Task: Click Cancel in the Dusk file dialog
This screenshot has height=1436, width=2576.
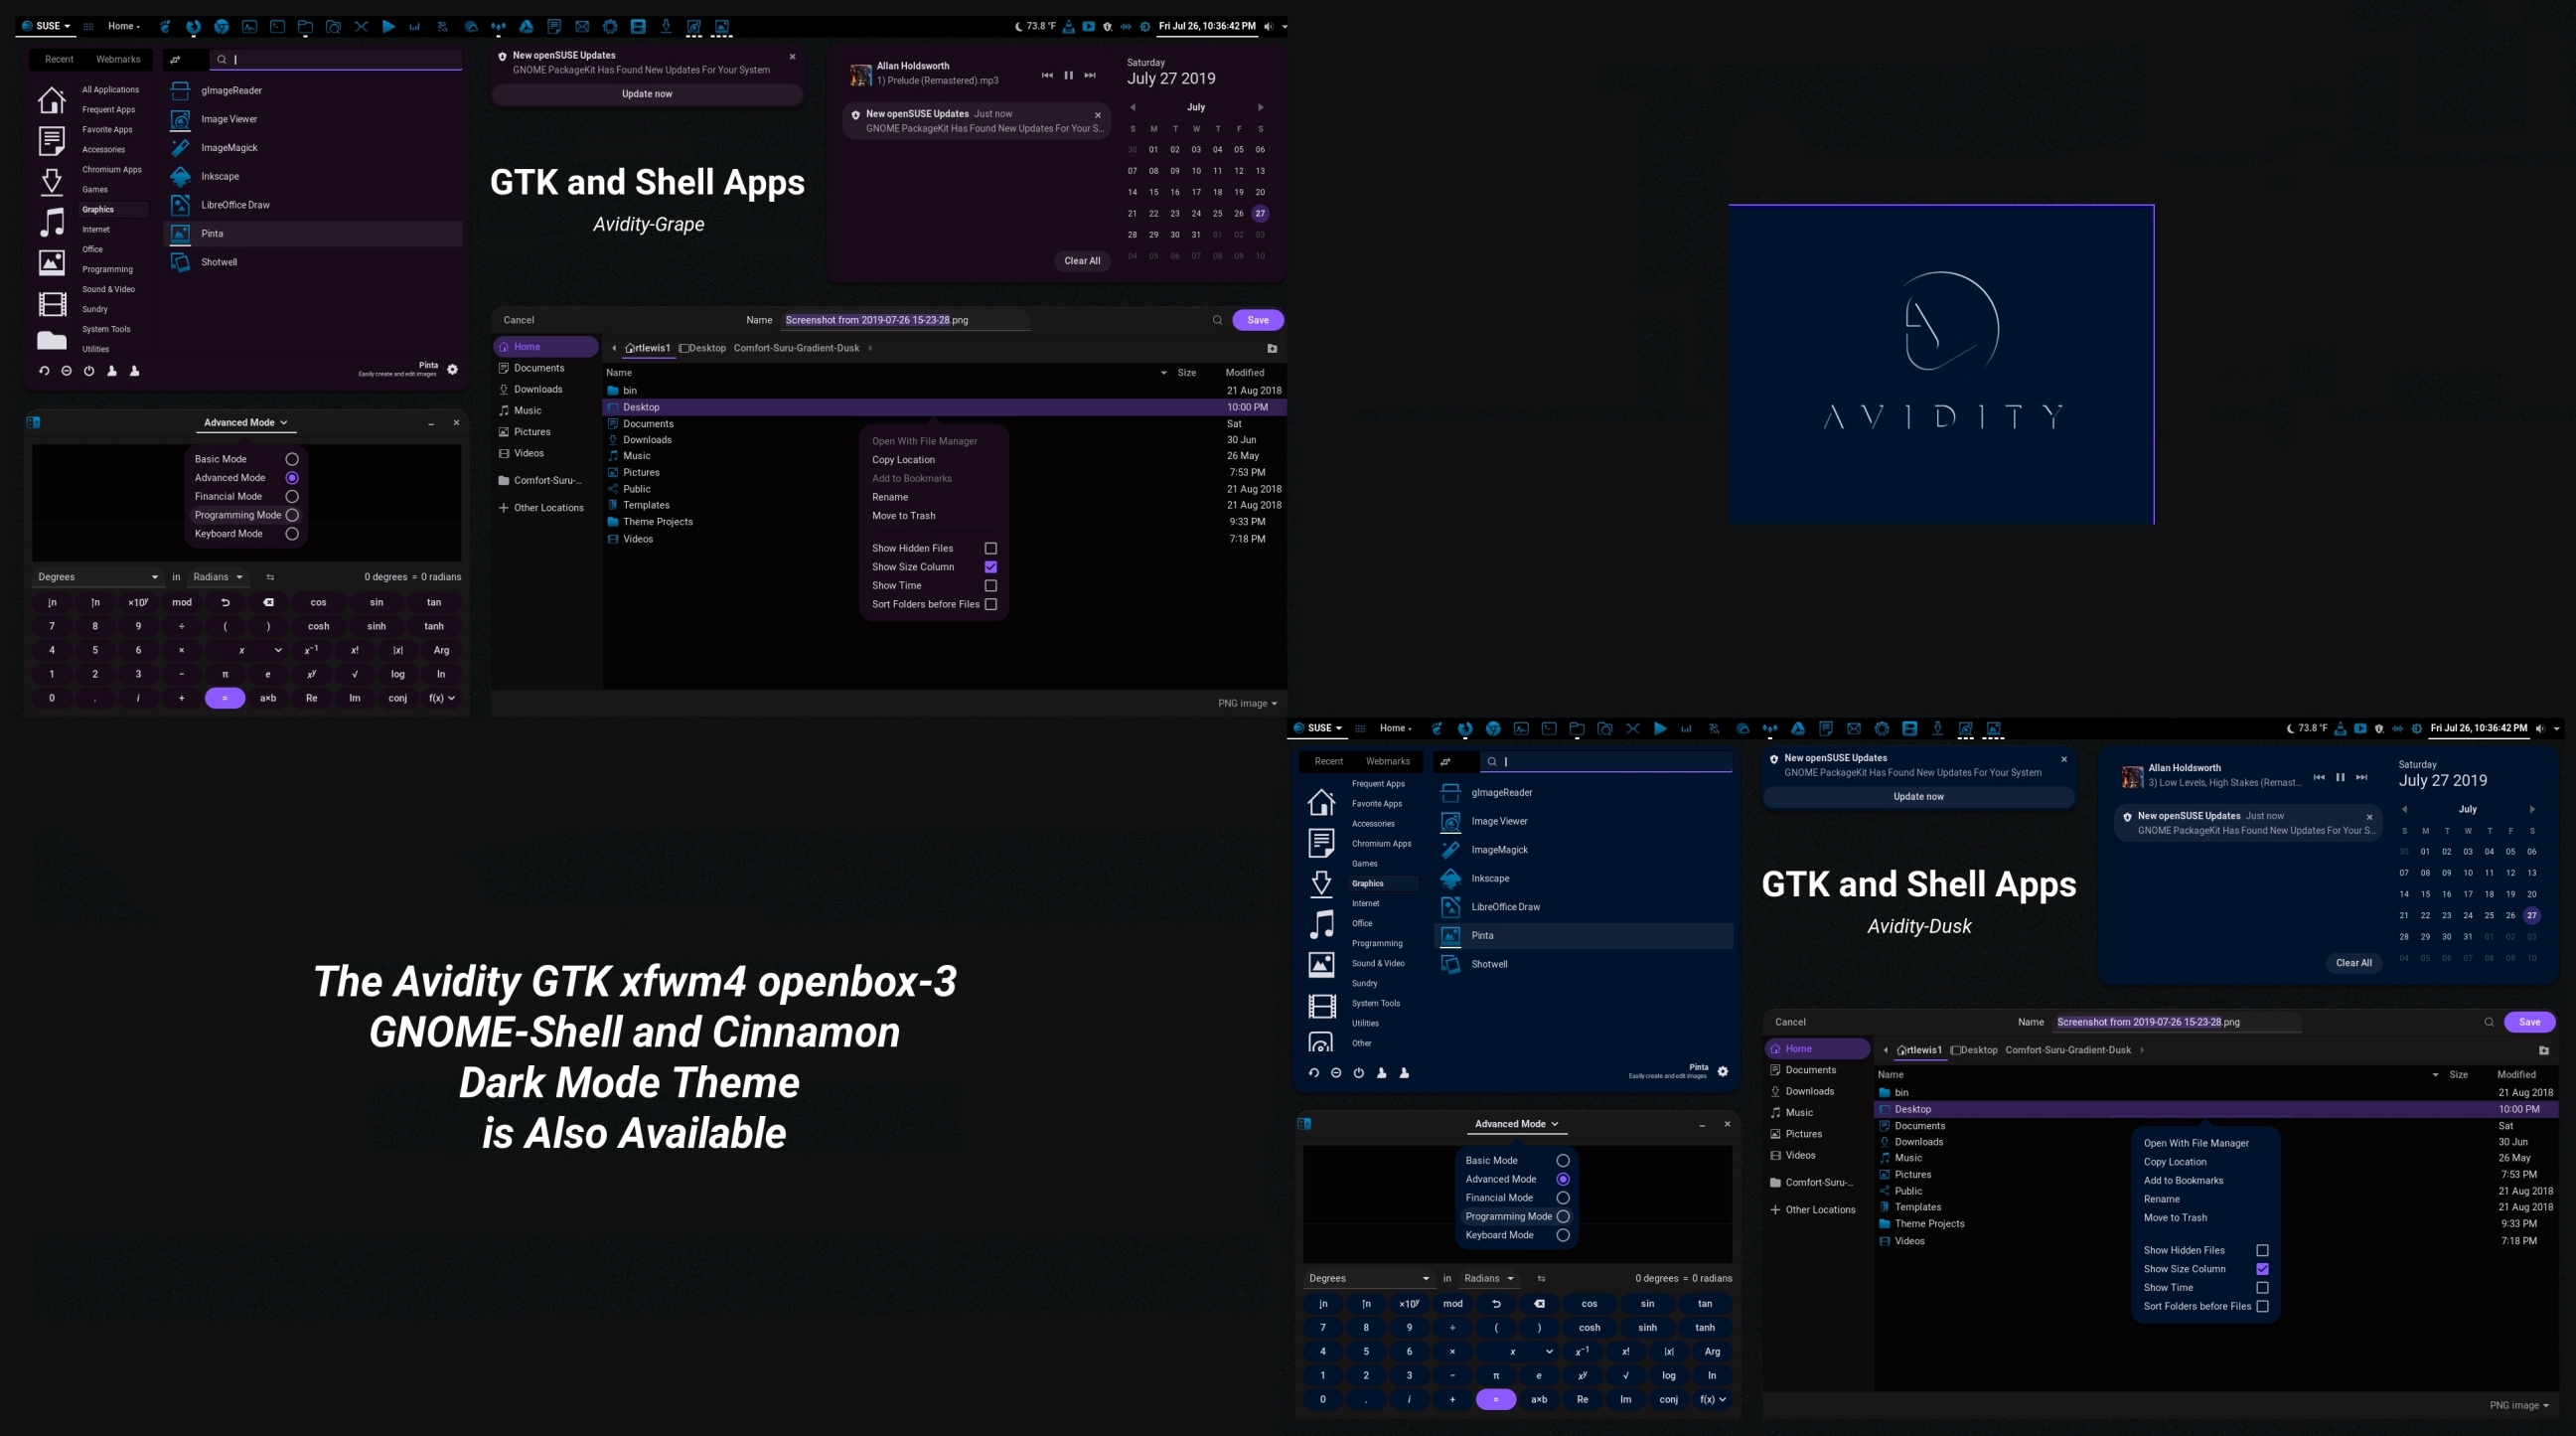Action: click(x=1790, y=1022)
